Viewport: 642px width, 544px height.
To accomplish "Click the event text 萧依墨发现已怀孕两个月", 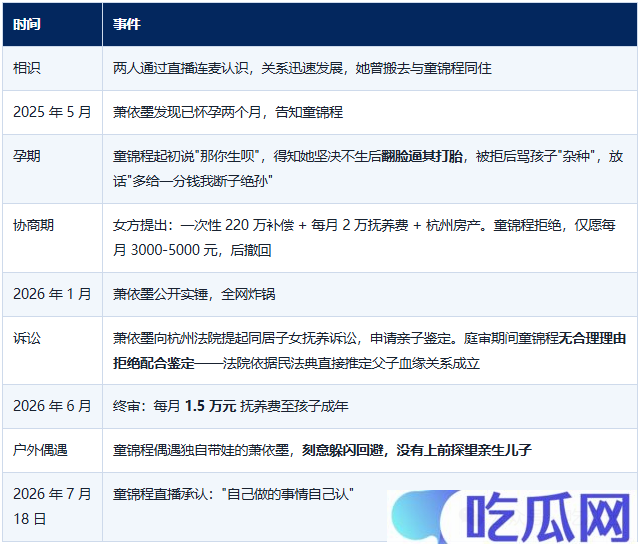I will (187, 112).
